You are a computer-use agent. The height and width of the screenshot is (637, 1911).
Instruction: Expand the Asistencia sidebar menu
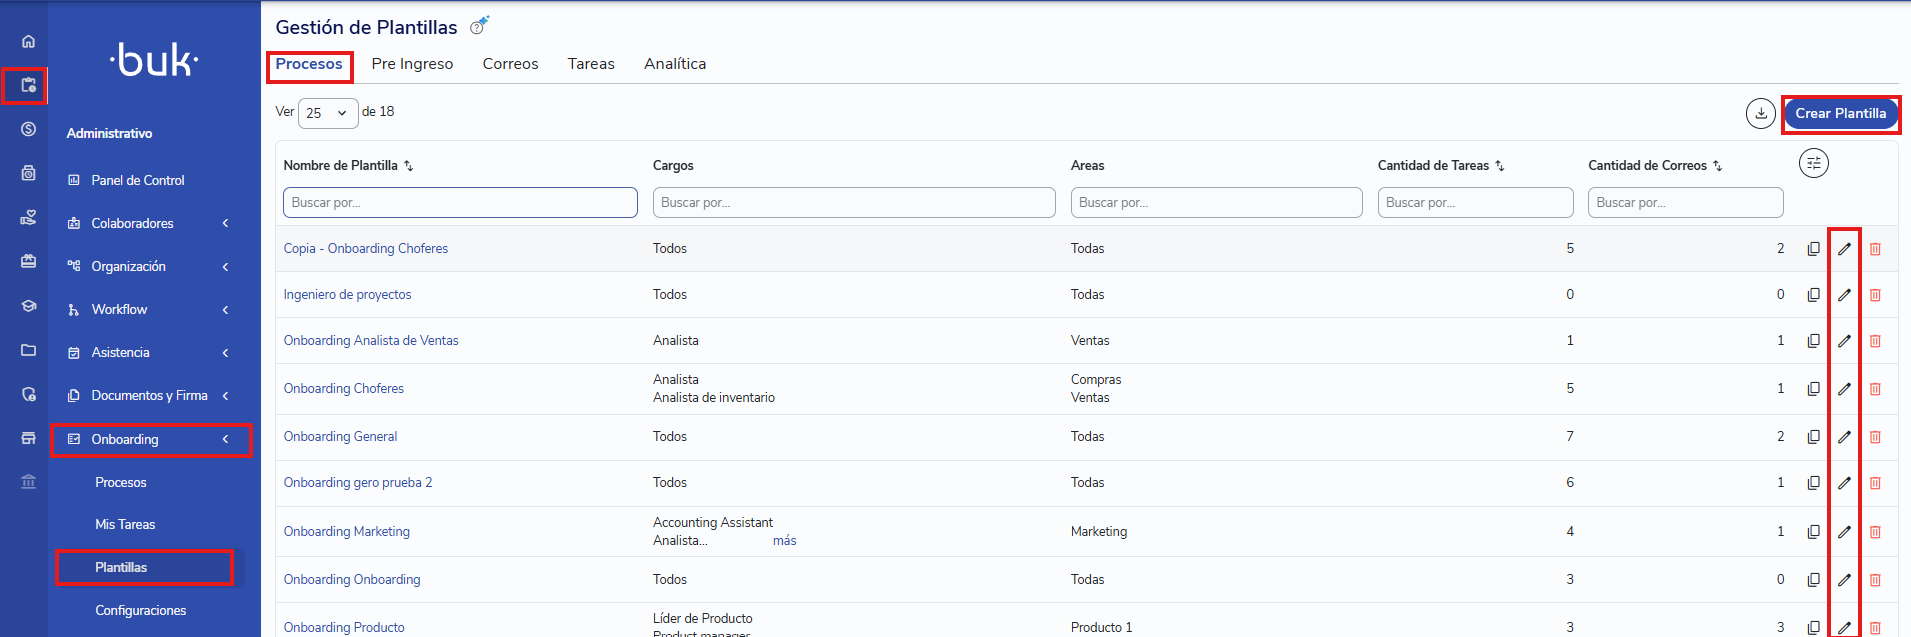pyautogui.click(x=226, y=352)
